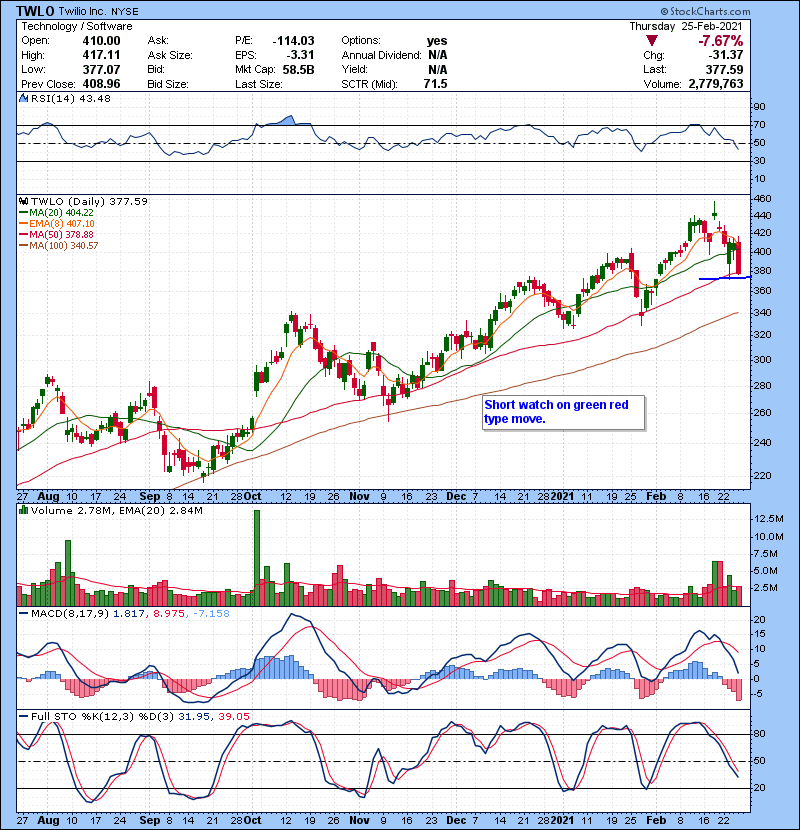Image resolution: width=800 pixels, height=830 pixels.
Task: Click the 90 label on the RSI axis
Action: click(x=759, y=106)
